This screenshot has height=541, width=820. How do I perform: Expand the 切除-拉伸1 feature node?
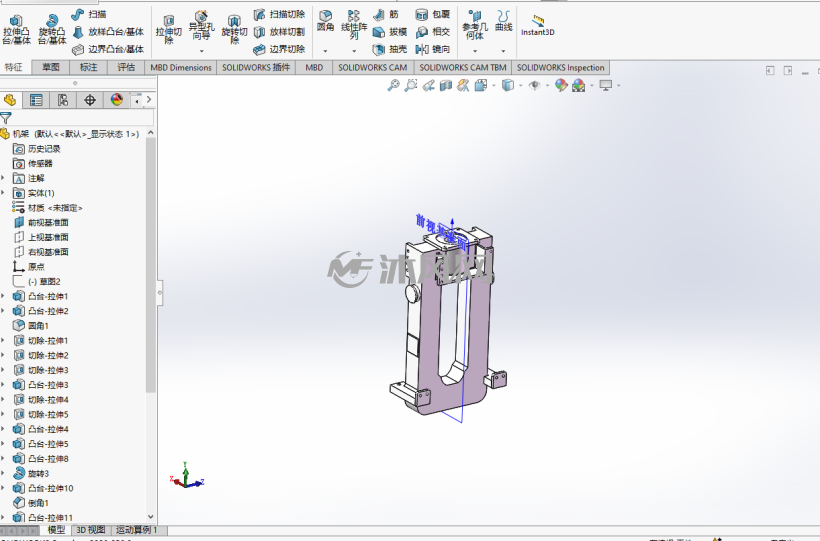tap(3, 341)
